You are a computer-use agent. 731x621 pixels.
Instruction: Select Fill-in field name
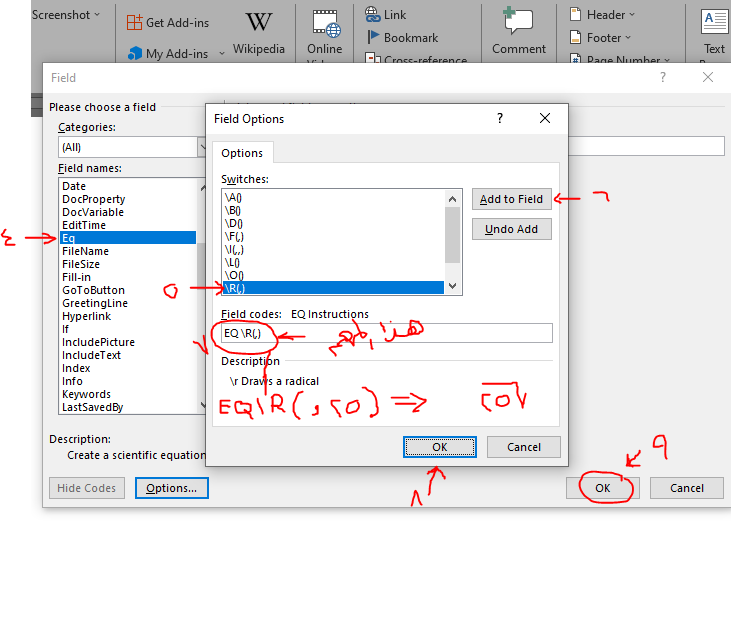(128, 277)
